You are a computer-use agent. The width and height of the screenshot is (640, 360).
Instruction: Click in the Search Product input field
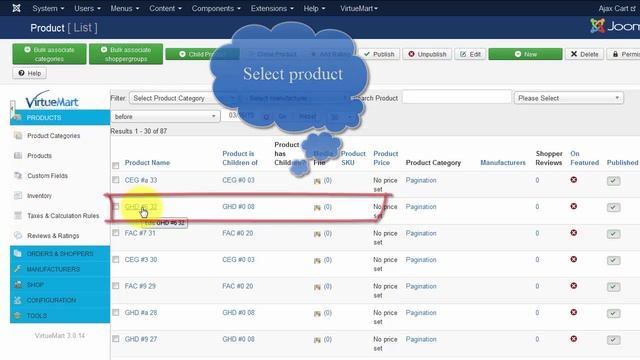coord(456,98)
